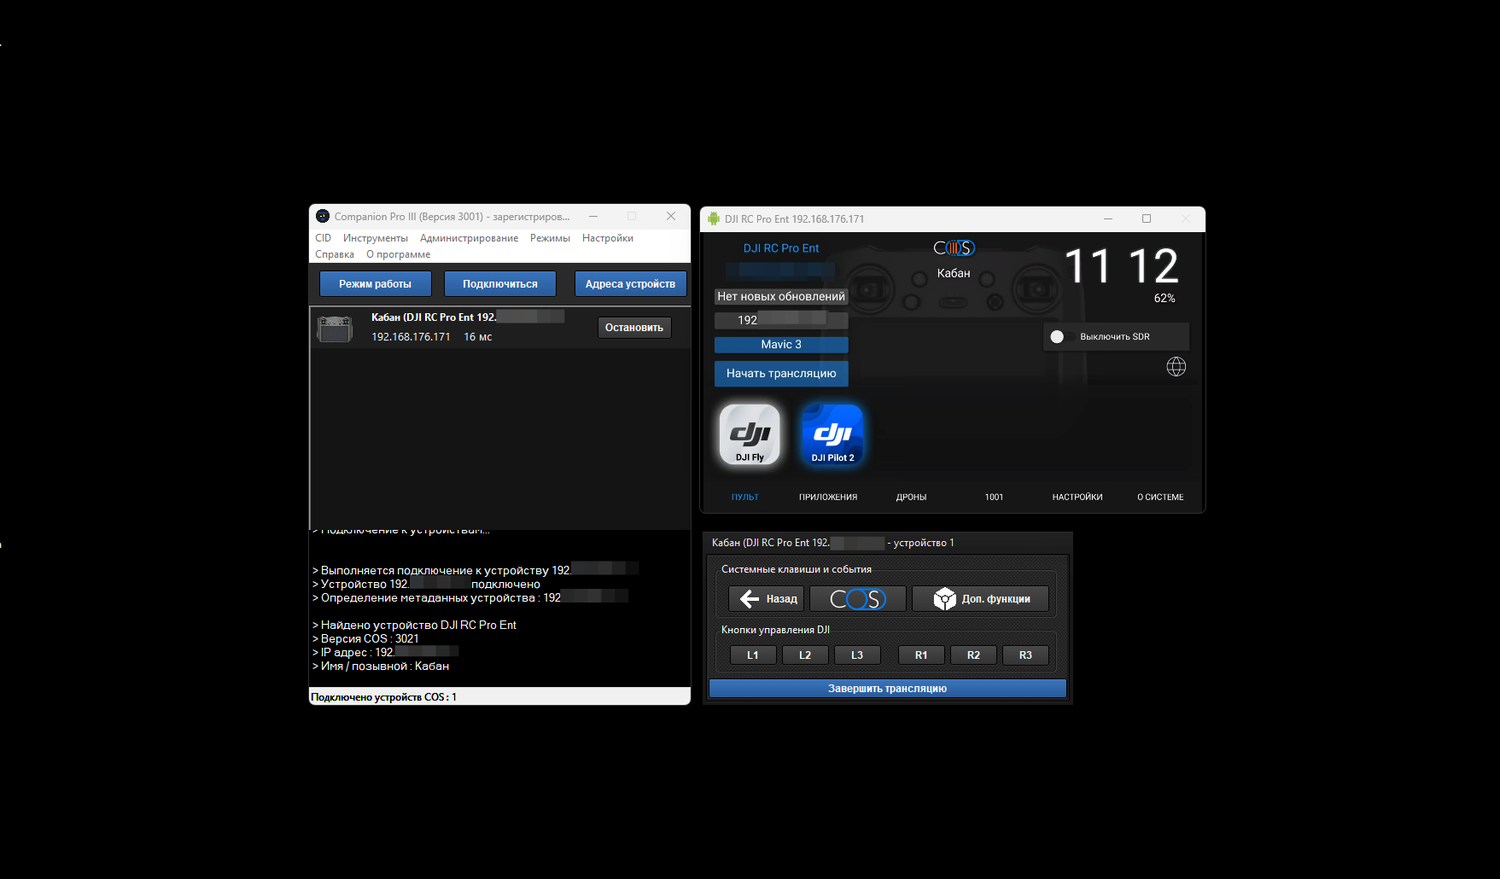The image size is (1500, 879).
Task: Click the Остановить button
Action: pyautogui.click(x=634, y=328)
